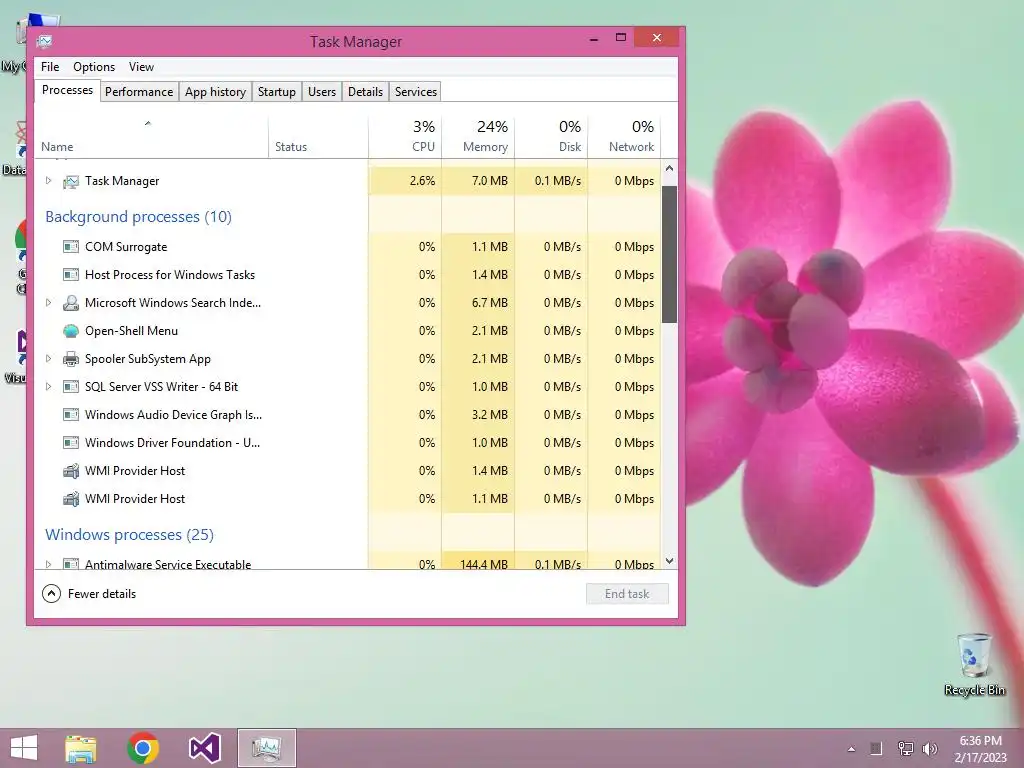Click the 3.2 MB memory cell
Image resolution: width=1024 pixels, height=768 pixels.
point(478,415)
